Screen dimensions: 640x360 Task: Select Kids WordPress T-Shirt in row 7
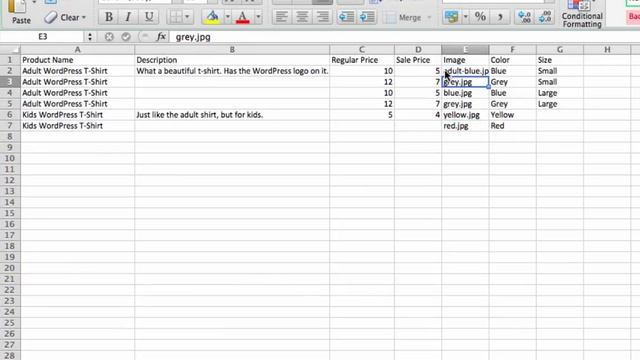pyautogui.click(x=78, y=126)
